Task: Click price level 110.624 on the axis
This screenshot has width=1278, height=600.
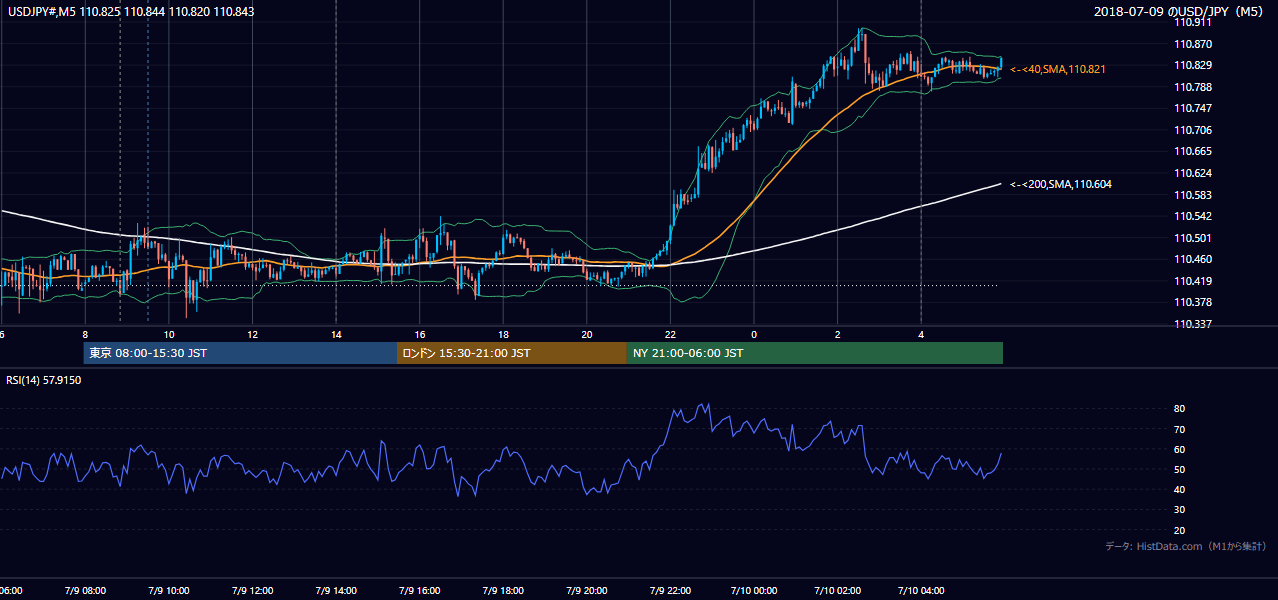Action: (x=1193, y=173)
